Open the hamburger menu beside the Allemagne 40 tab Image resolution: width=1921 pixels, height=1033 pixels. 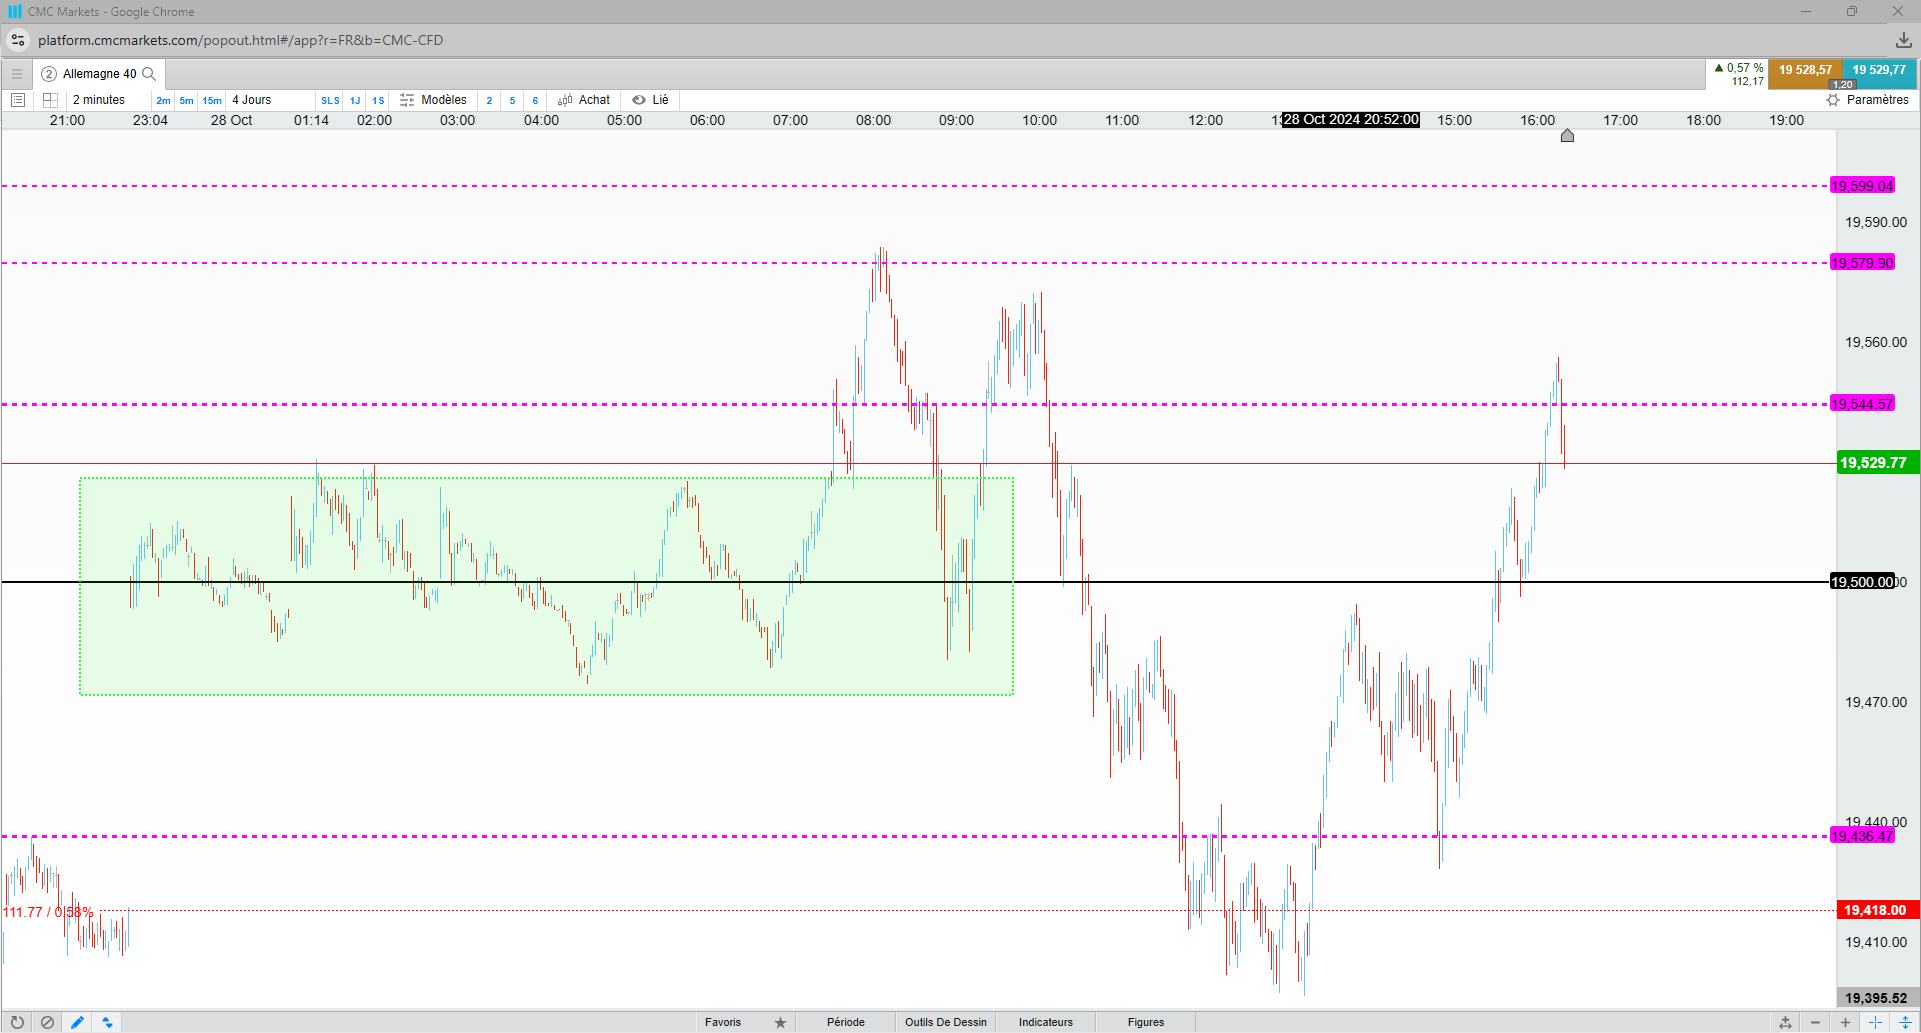tap(17, 74)
